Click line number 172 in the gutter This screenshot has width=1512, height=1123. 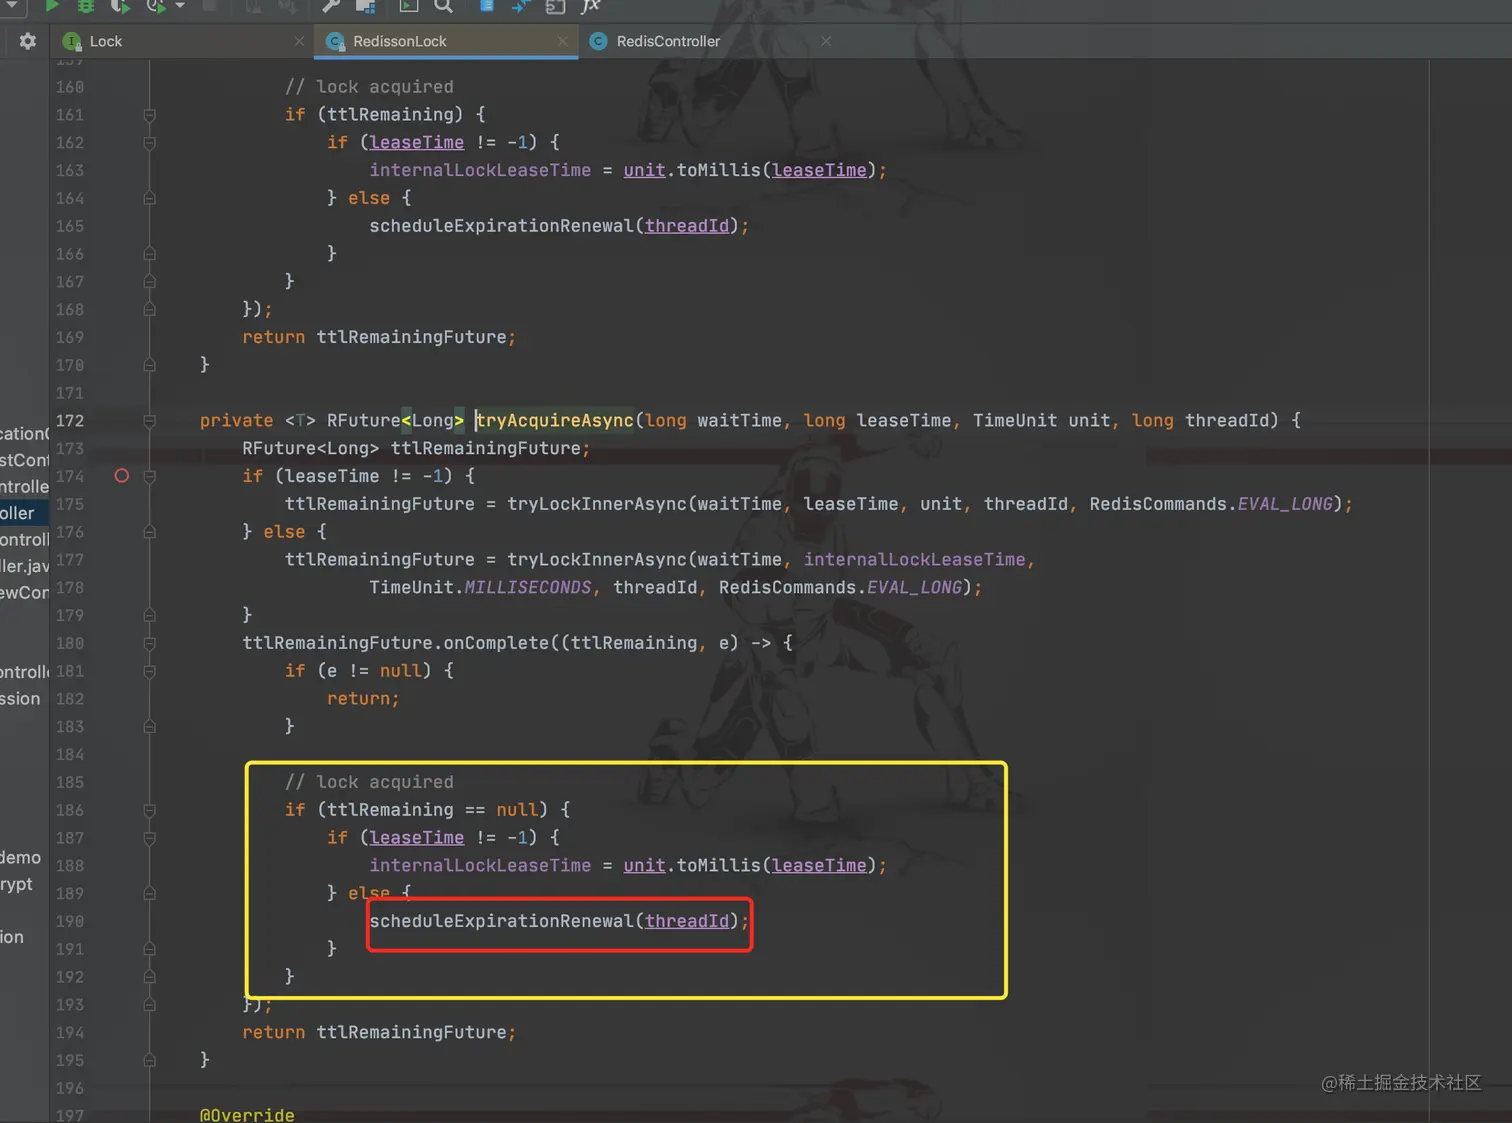pyautogui.click(x=70, y=421)
